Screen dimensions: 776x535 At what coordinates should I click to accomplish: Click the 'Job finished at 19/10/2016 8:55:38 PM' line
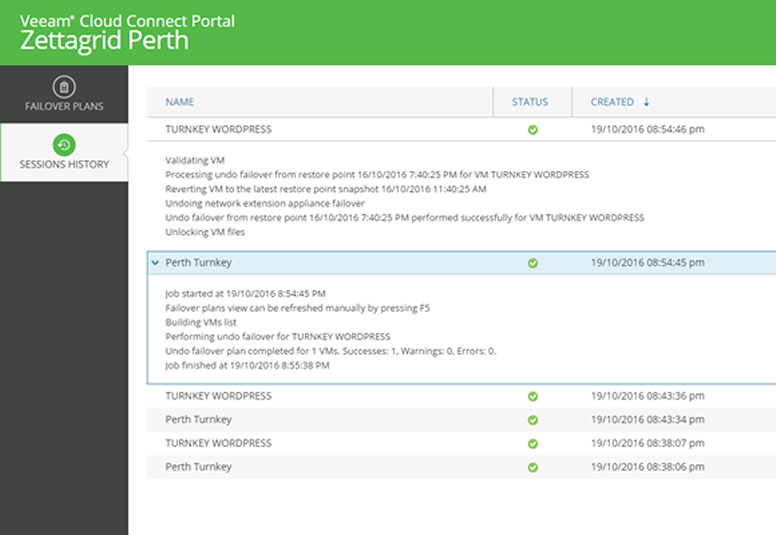coord(247,365)
